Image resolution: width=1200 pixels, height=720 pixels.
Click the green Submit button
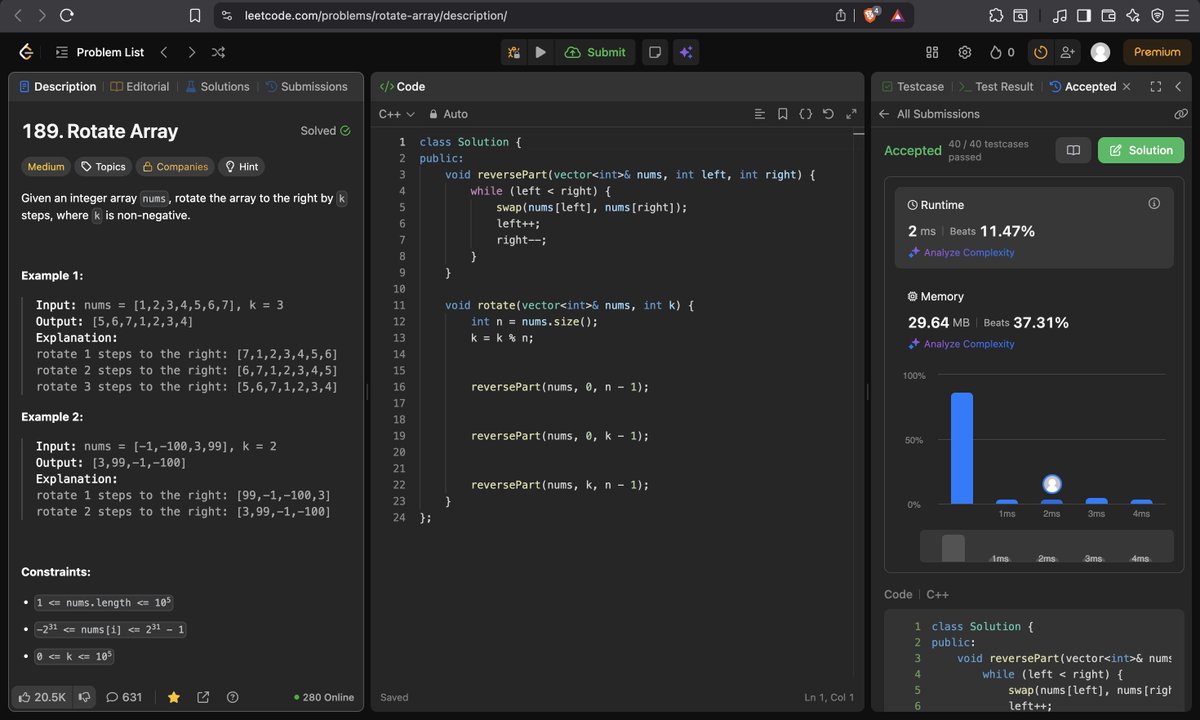pos(595,51)
